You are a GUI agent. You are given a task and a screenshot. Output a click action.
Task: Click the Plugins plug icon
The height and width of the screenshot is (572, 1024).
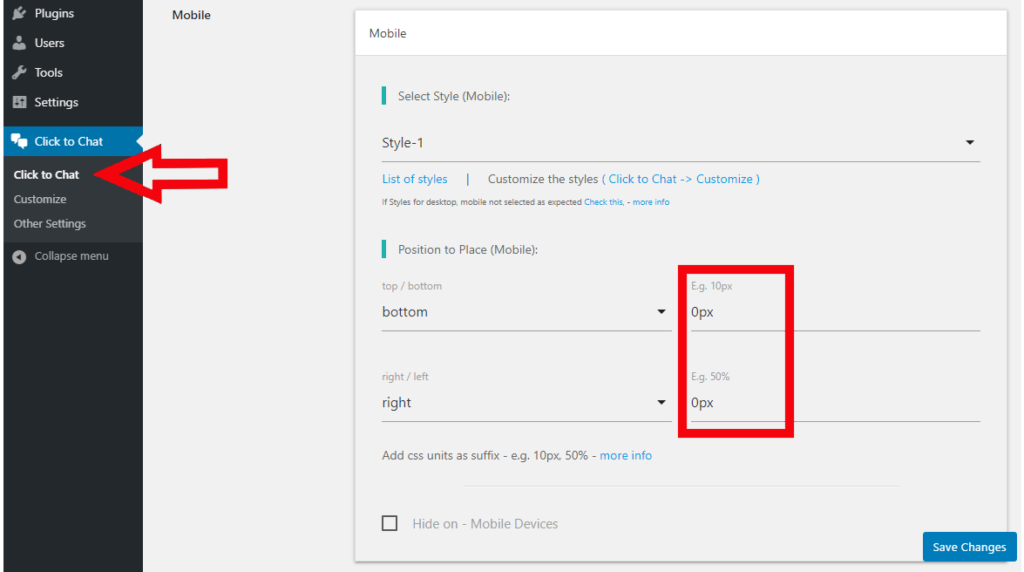point(20,14)
